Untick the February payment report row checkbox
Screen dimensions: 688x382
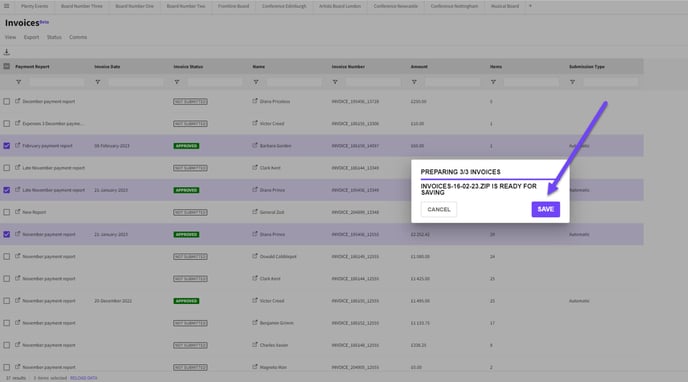pyautogui.click(x=7, y=146)
